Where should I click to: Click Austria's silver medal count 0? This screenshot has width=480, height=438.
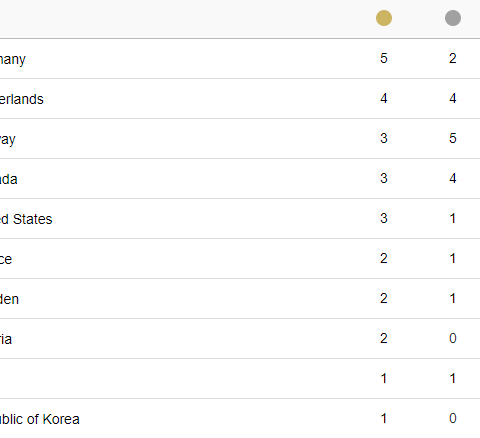click(452, 338)
